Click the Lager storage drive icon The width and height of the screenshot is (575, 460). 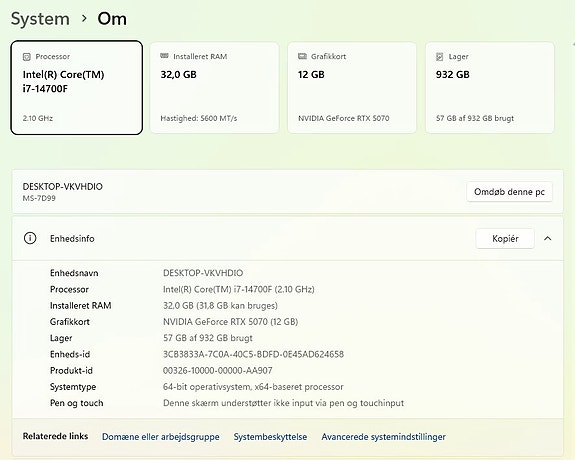(439, 56)
